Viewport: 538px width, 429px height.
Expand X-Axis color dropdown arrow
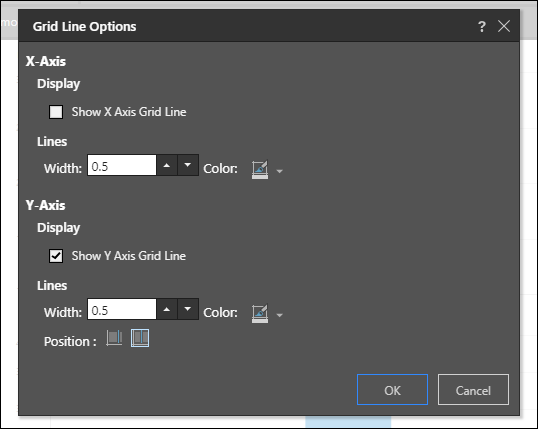(x=280, y=171)
